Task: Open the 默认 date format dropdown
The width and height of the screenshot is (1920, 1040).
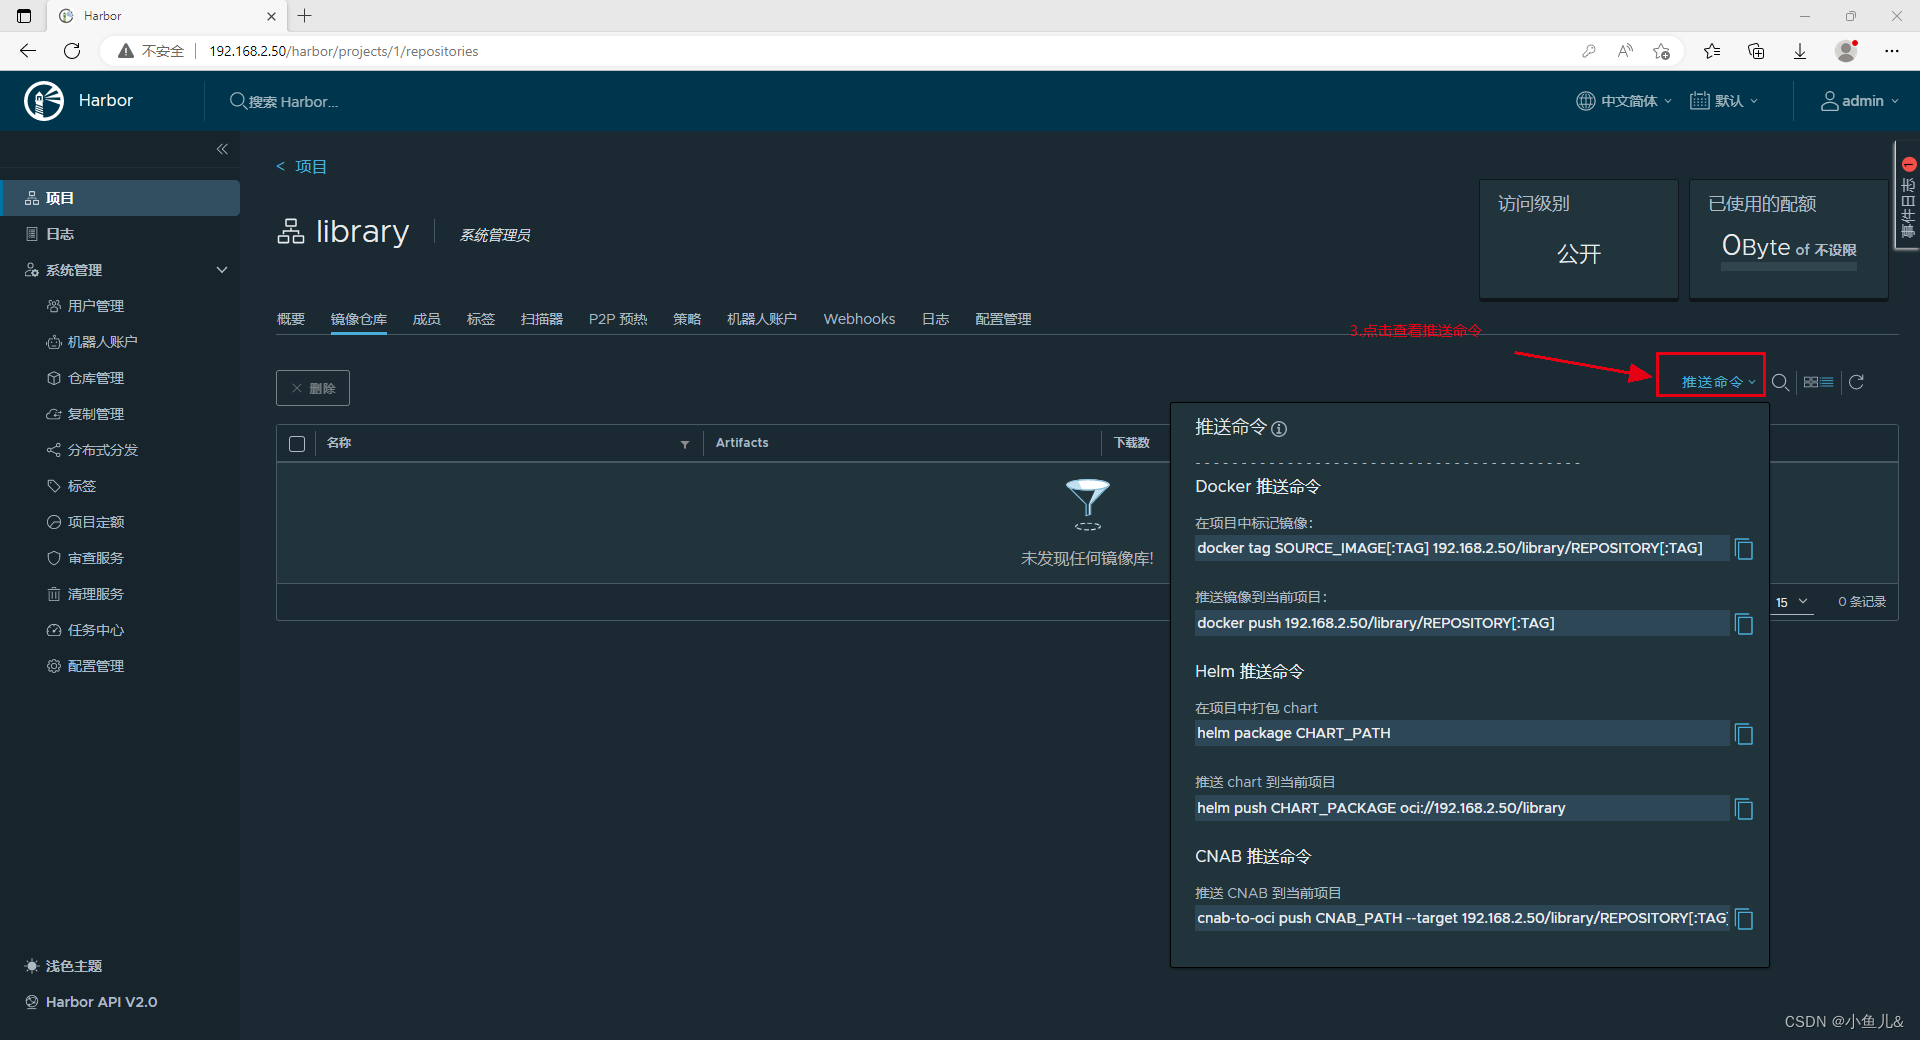Action: pyautogui.click(x=1724, y=101)
